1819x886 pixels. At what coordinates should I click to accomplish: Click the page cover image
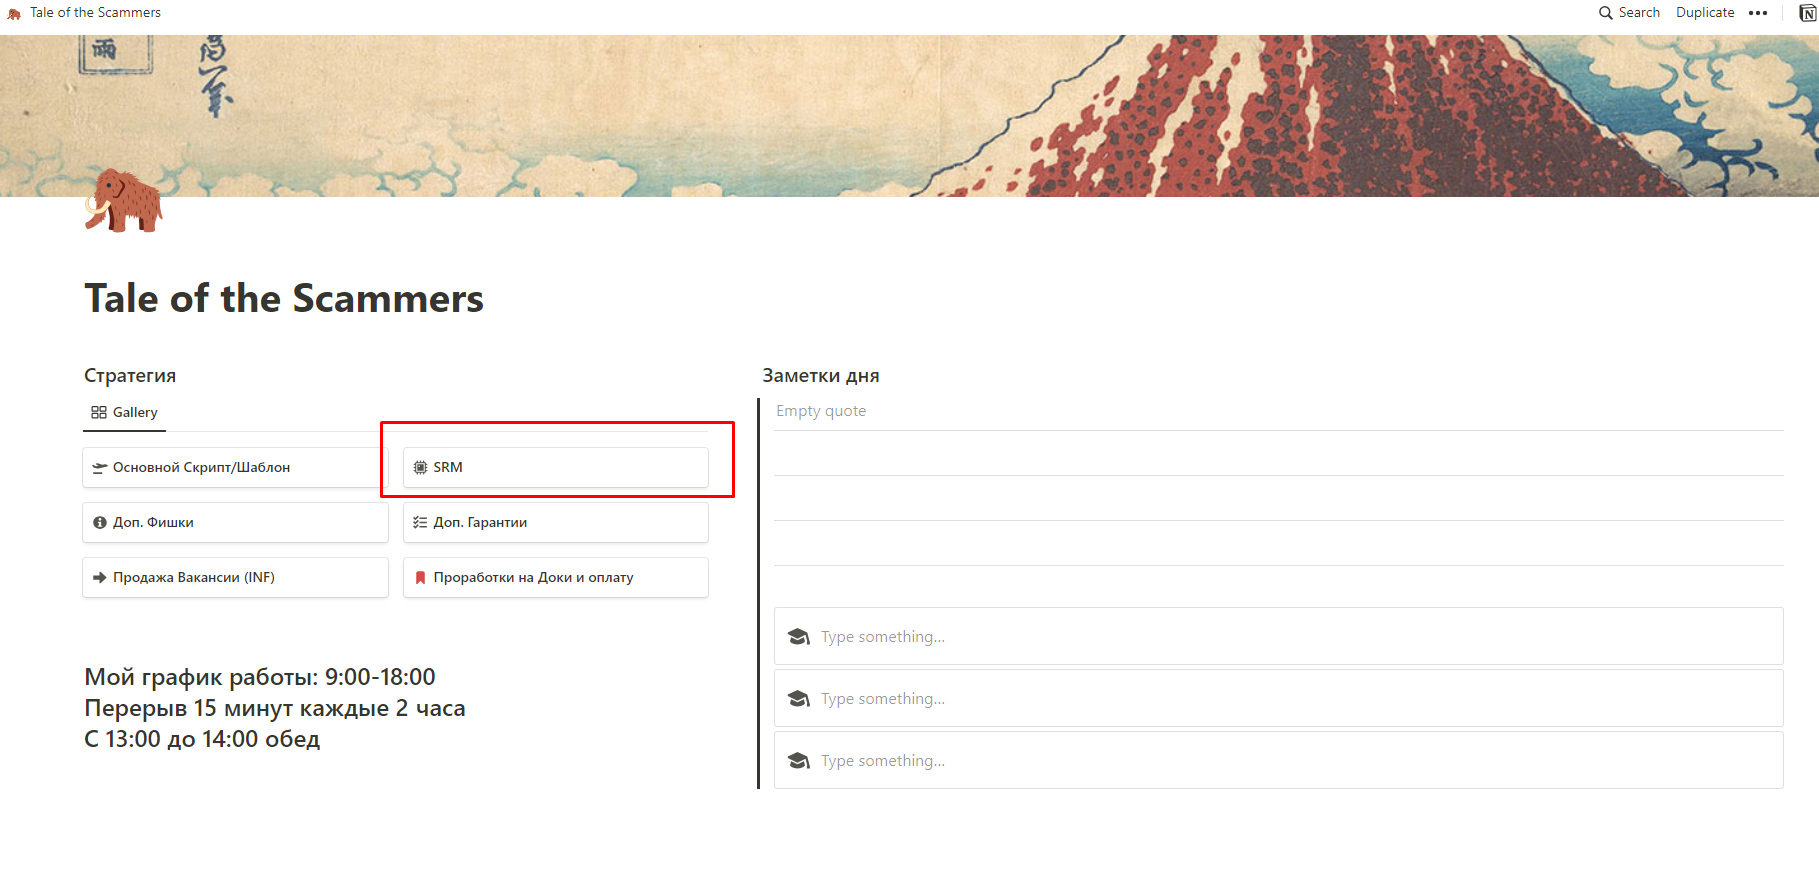click(x=909, y=116)
